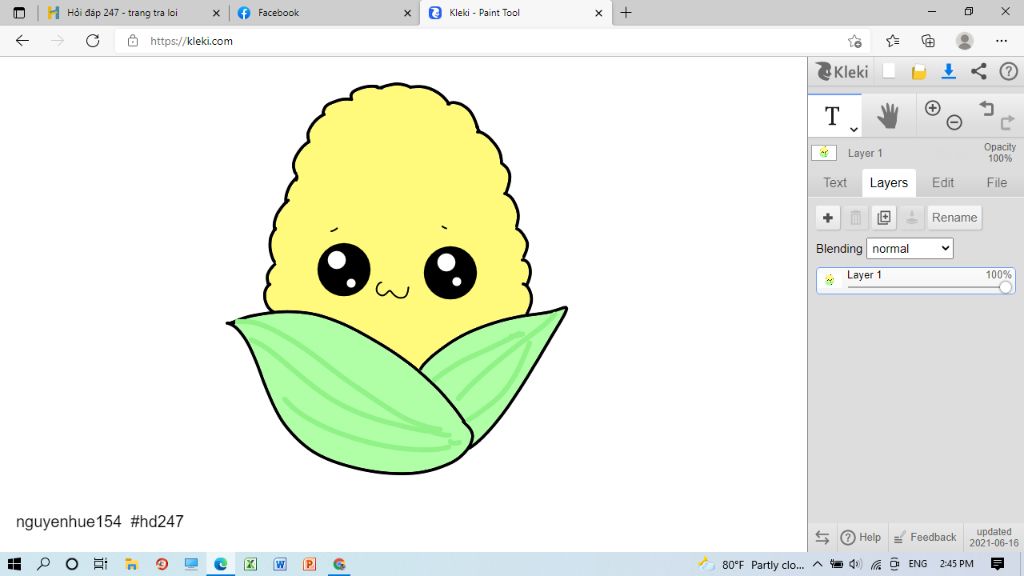
Task: Merge layer down with the merge icon
Action: [912, 217]
